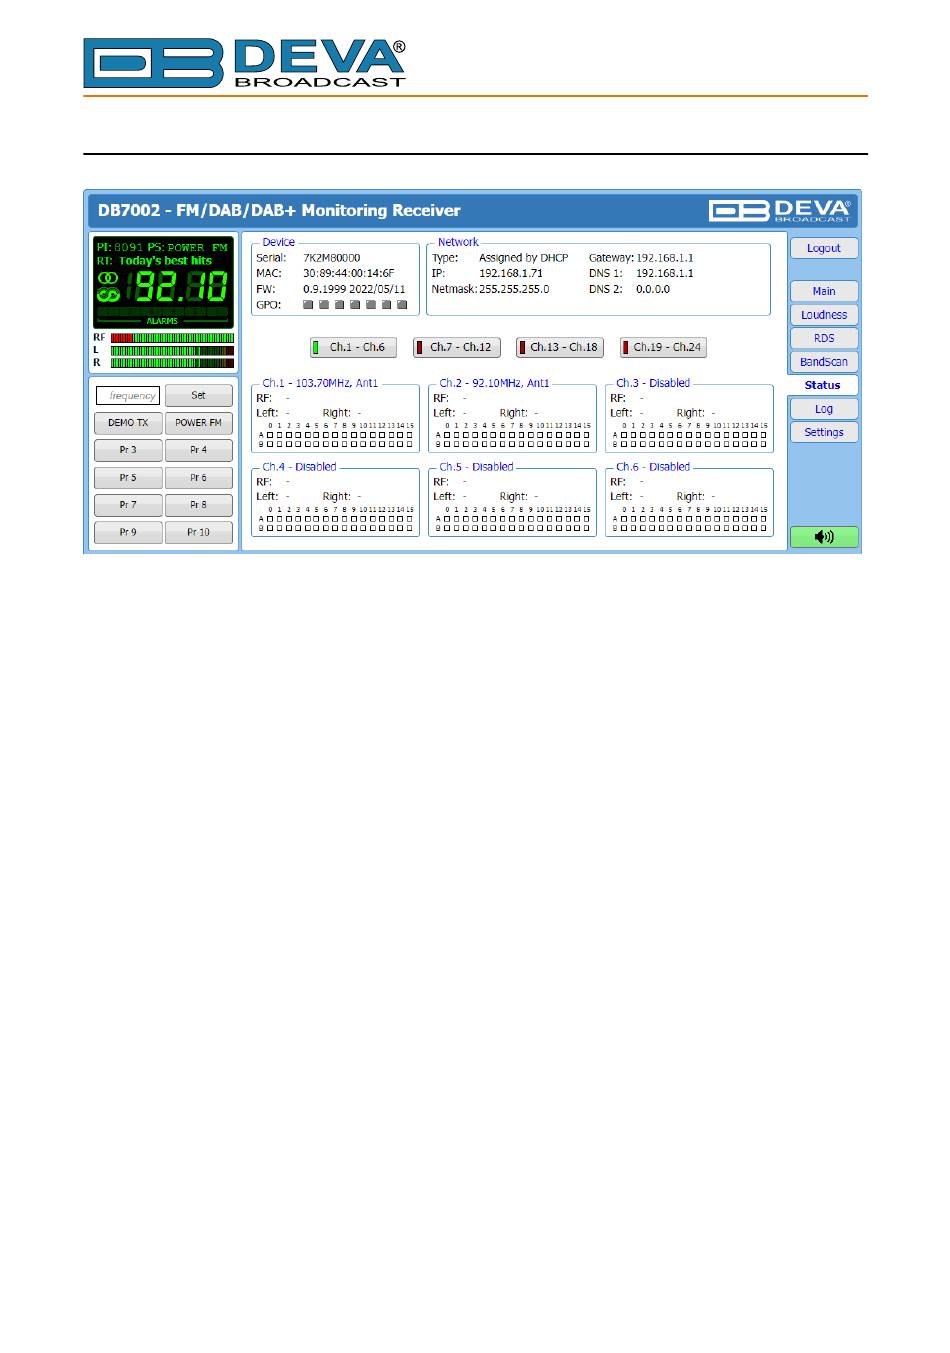Toggle the green speaker audio button
Viewport: 950px width, 1353px height.
(824, 537)
